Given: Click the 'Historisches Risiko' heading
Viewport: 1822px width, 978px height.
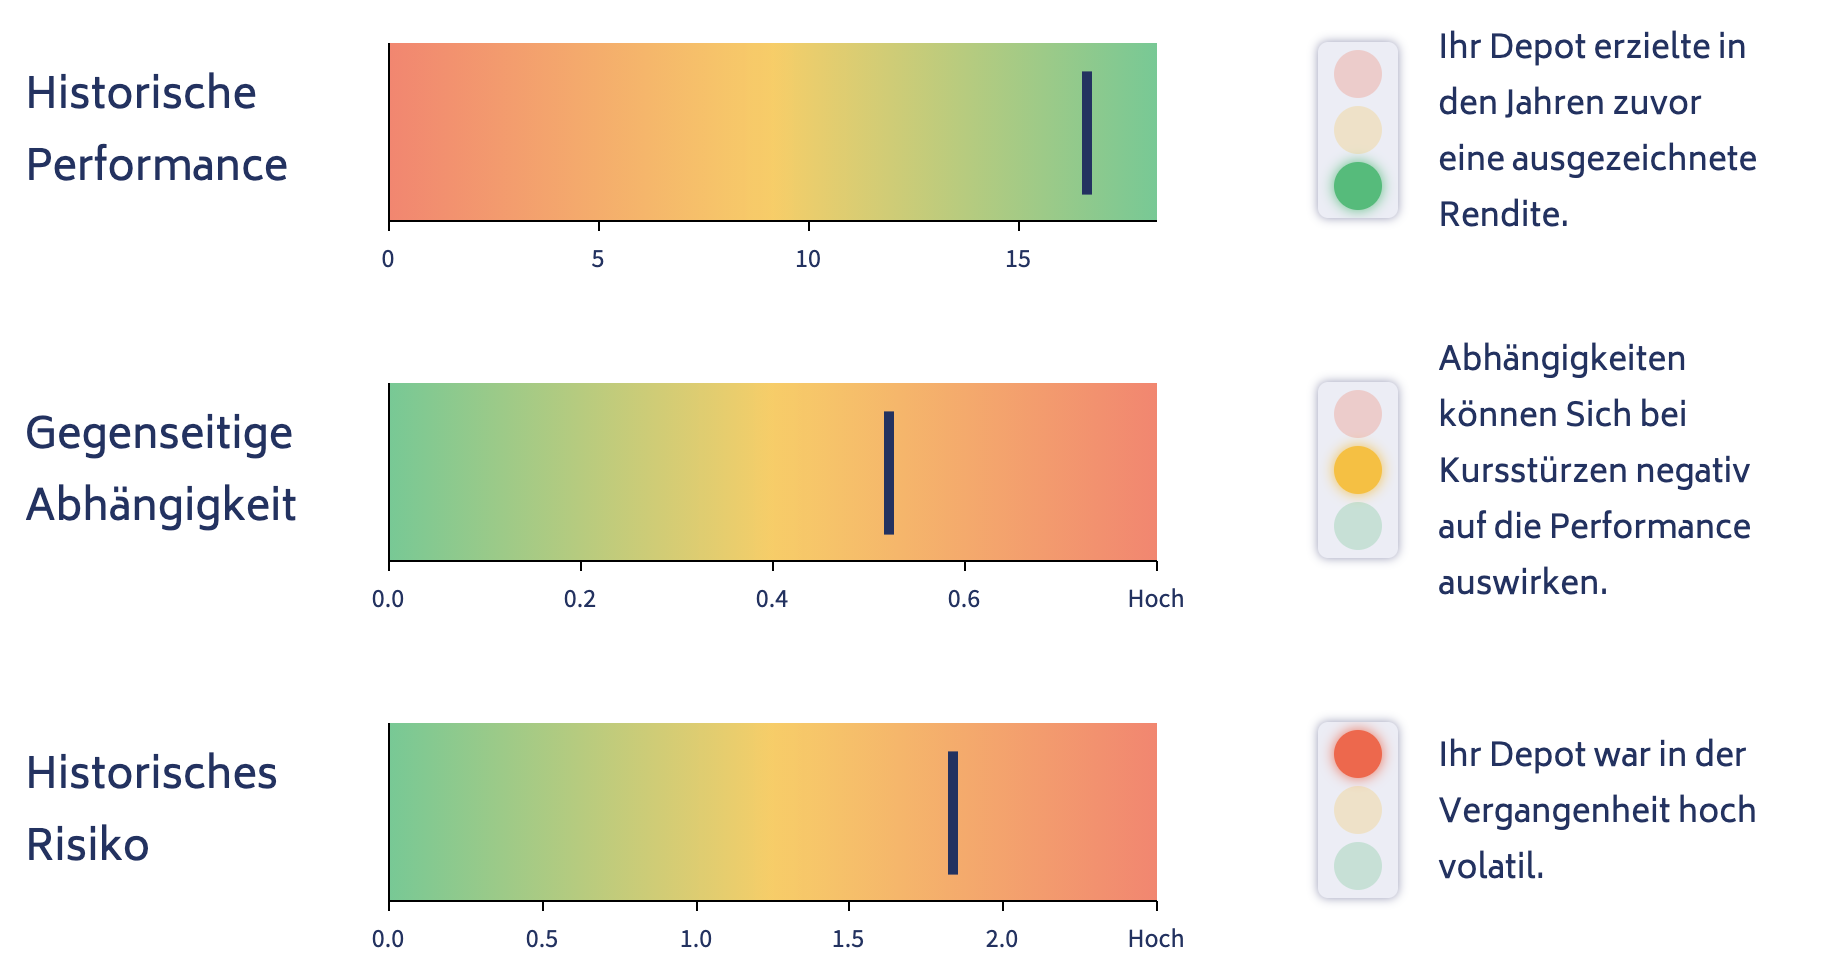Looking at the screenshot, I should click(x=152, y=809).
